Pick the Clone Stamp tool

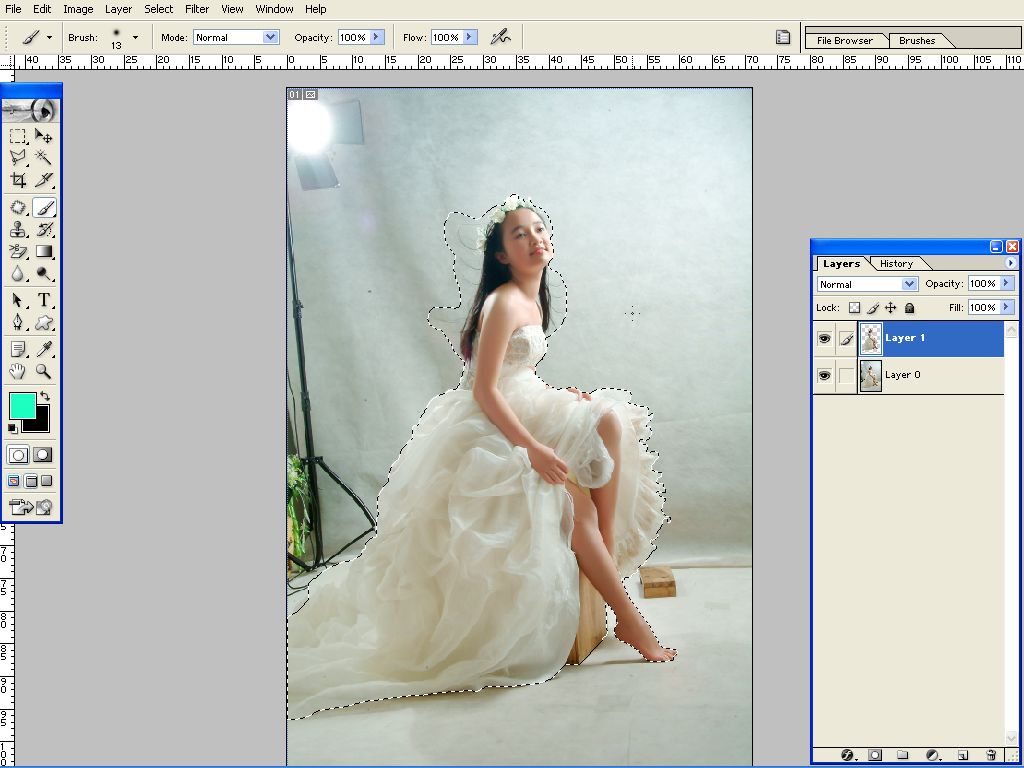[18, 229]
